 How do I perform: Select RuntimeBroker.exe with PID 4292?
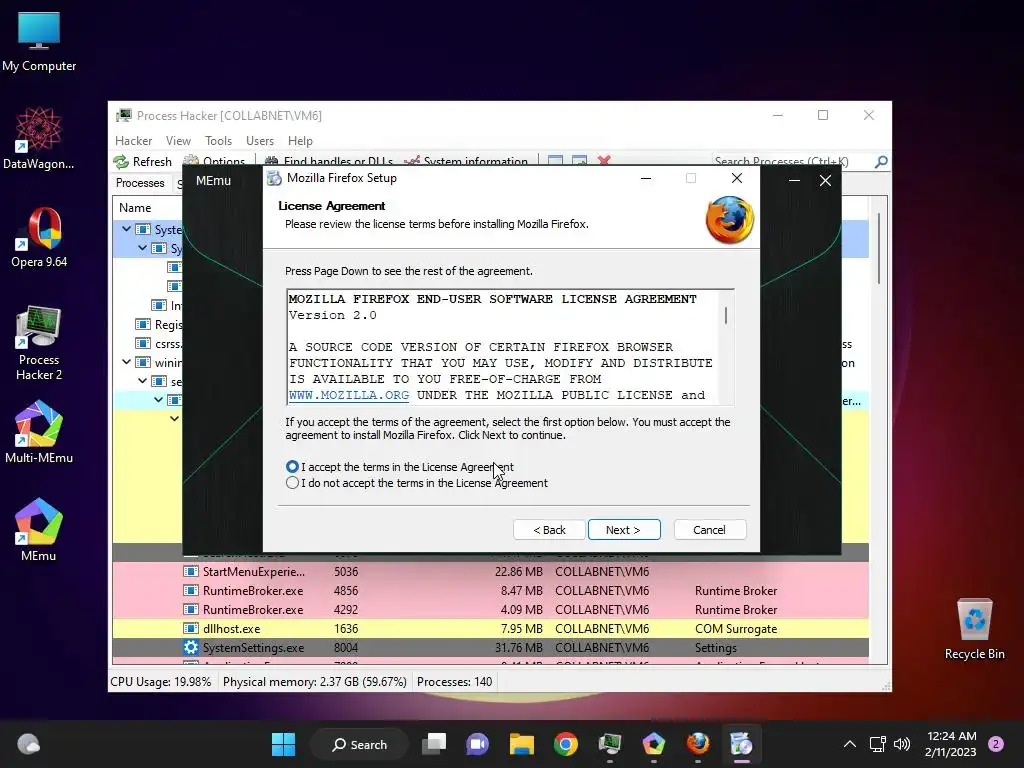click(490, 609)
